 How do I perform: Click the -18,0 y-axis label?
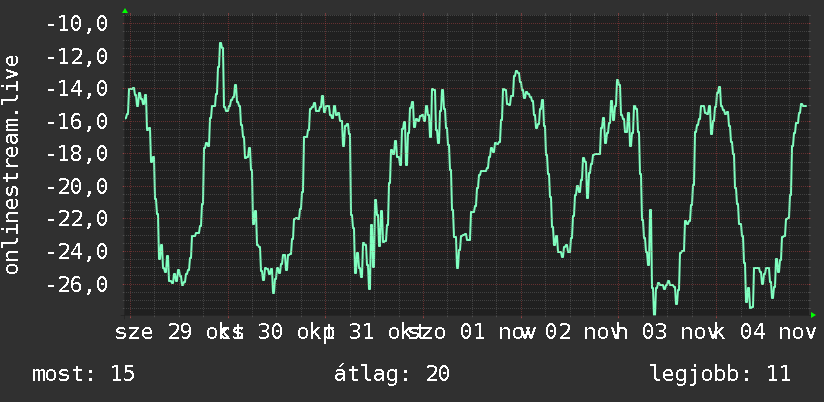(x=77, y=154)
